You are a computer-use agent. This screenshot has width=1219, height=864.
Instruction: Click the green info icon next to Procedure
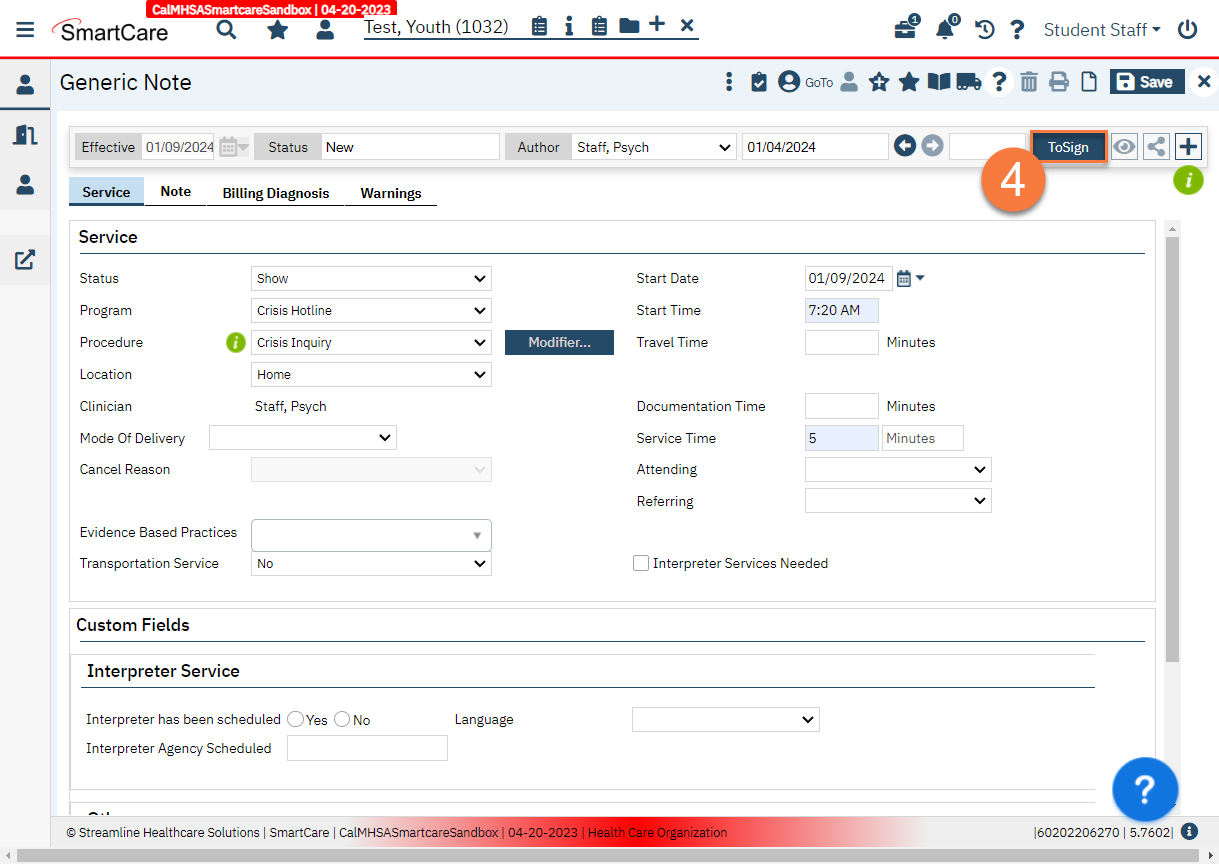(x=235, y=342)
